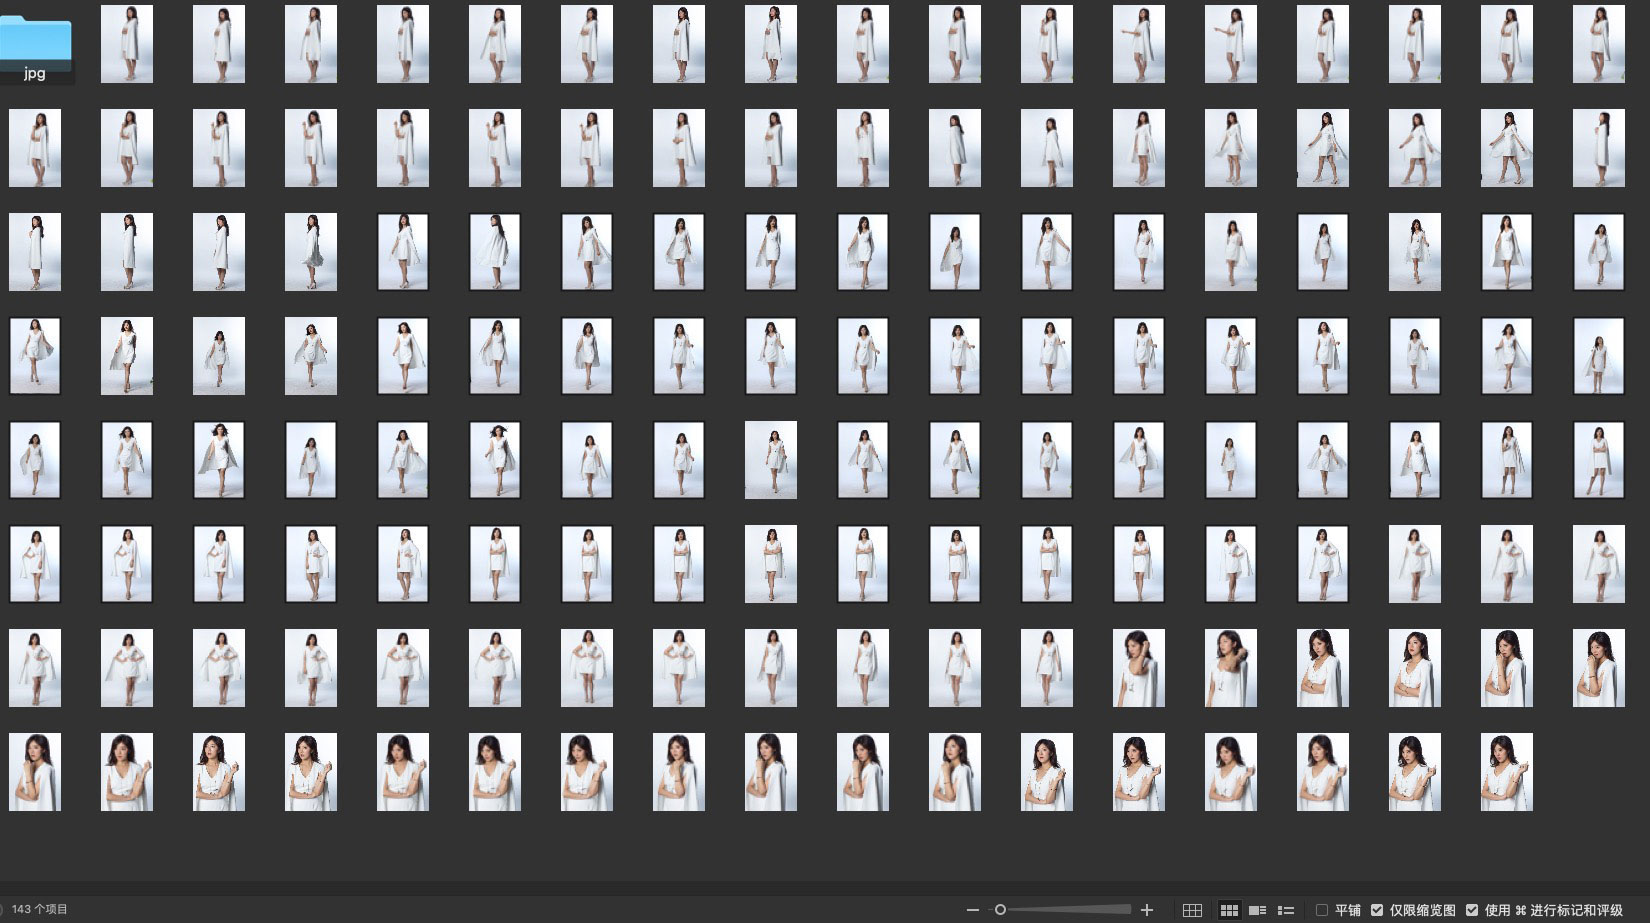Select the first photo beside the jpg folder
The image size is (1650, 923).
(x=127, y=44)
